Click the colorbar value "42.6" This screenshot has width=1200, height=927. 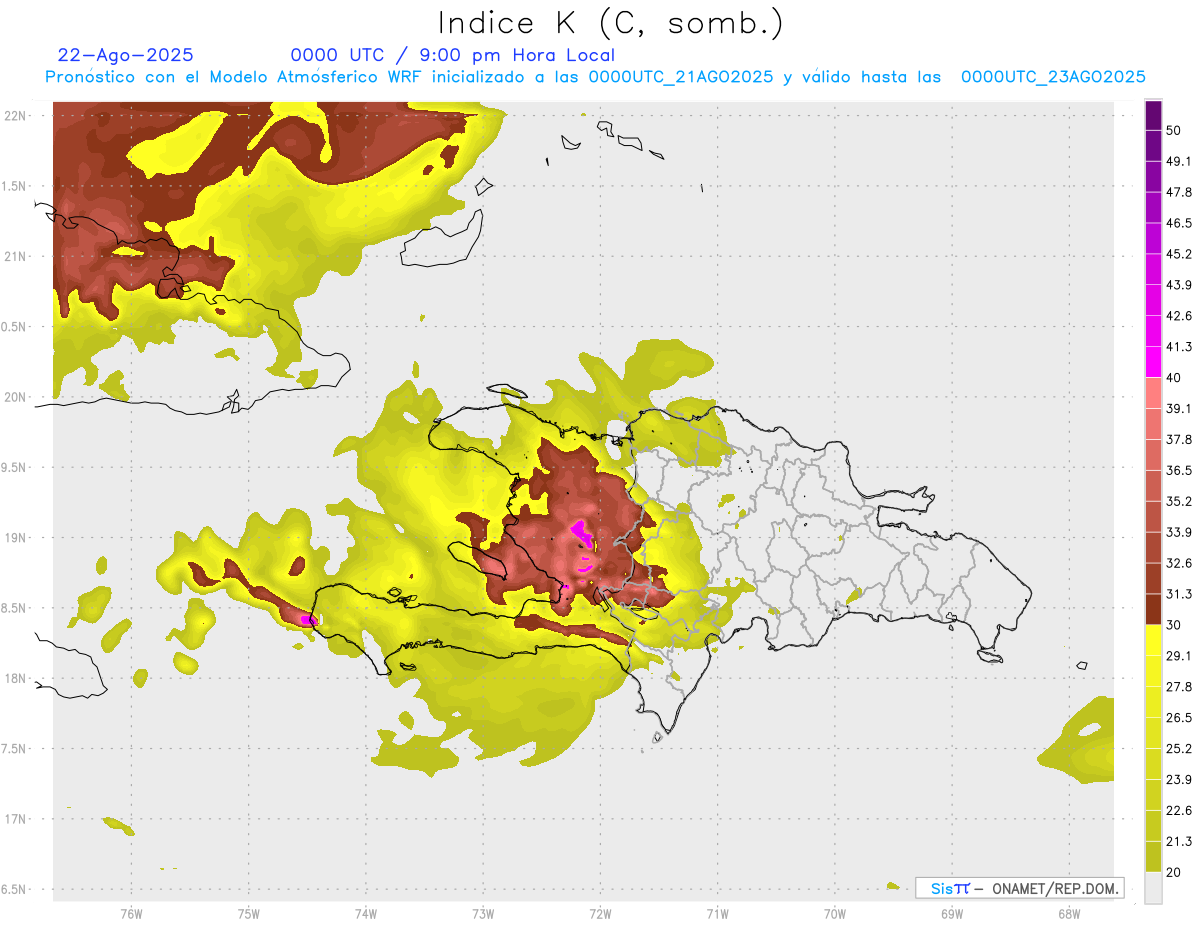(1179, 316)
